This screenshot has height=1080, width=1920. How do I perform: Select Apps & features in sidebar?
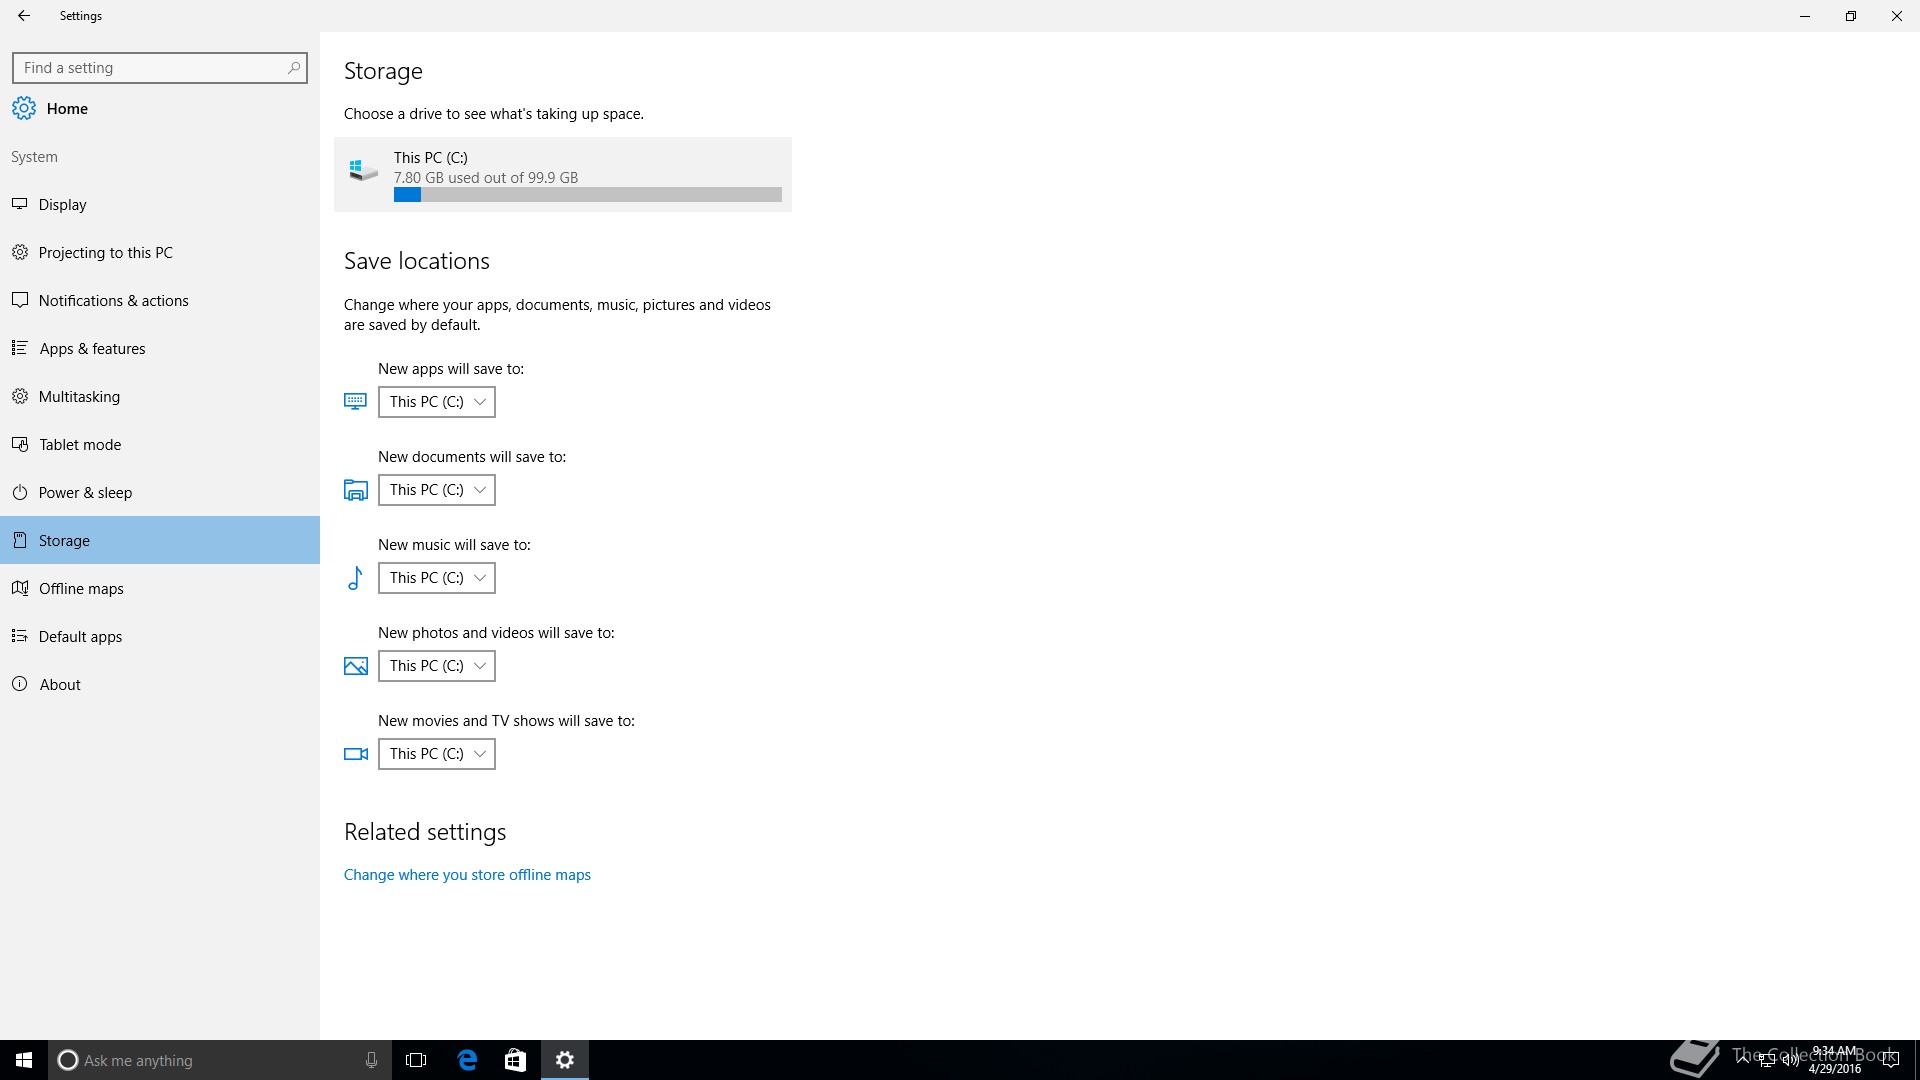coord(92,349)
